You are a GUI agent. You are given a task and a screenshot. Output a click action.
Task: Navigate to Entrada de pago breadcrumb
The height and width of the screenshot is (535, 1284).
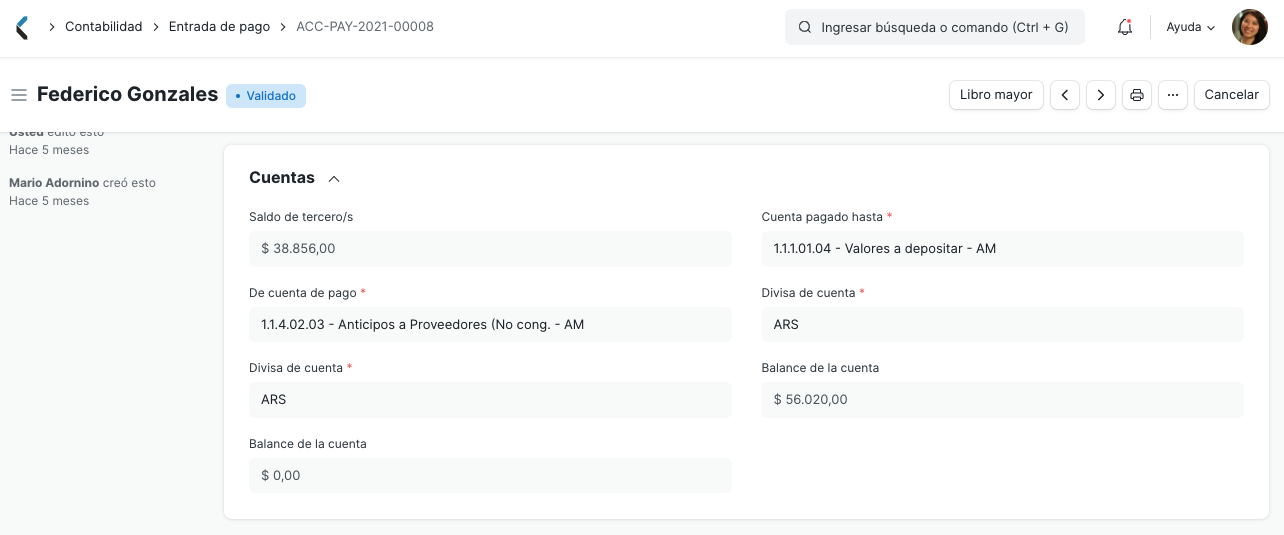point(219,27)
